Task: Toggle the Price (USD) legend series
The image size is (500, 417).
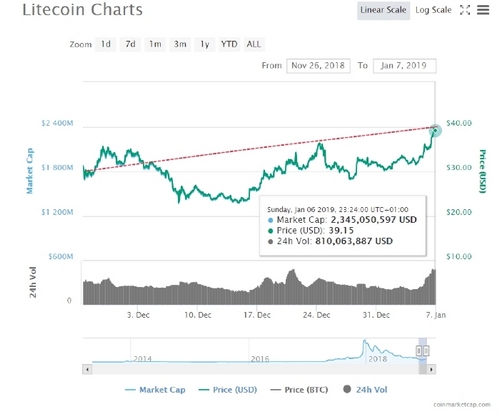Action: click(x=228, y=390)
